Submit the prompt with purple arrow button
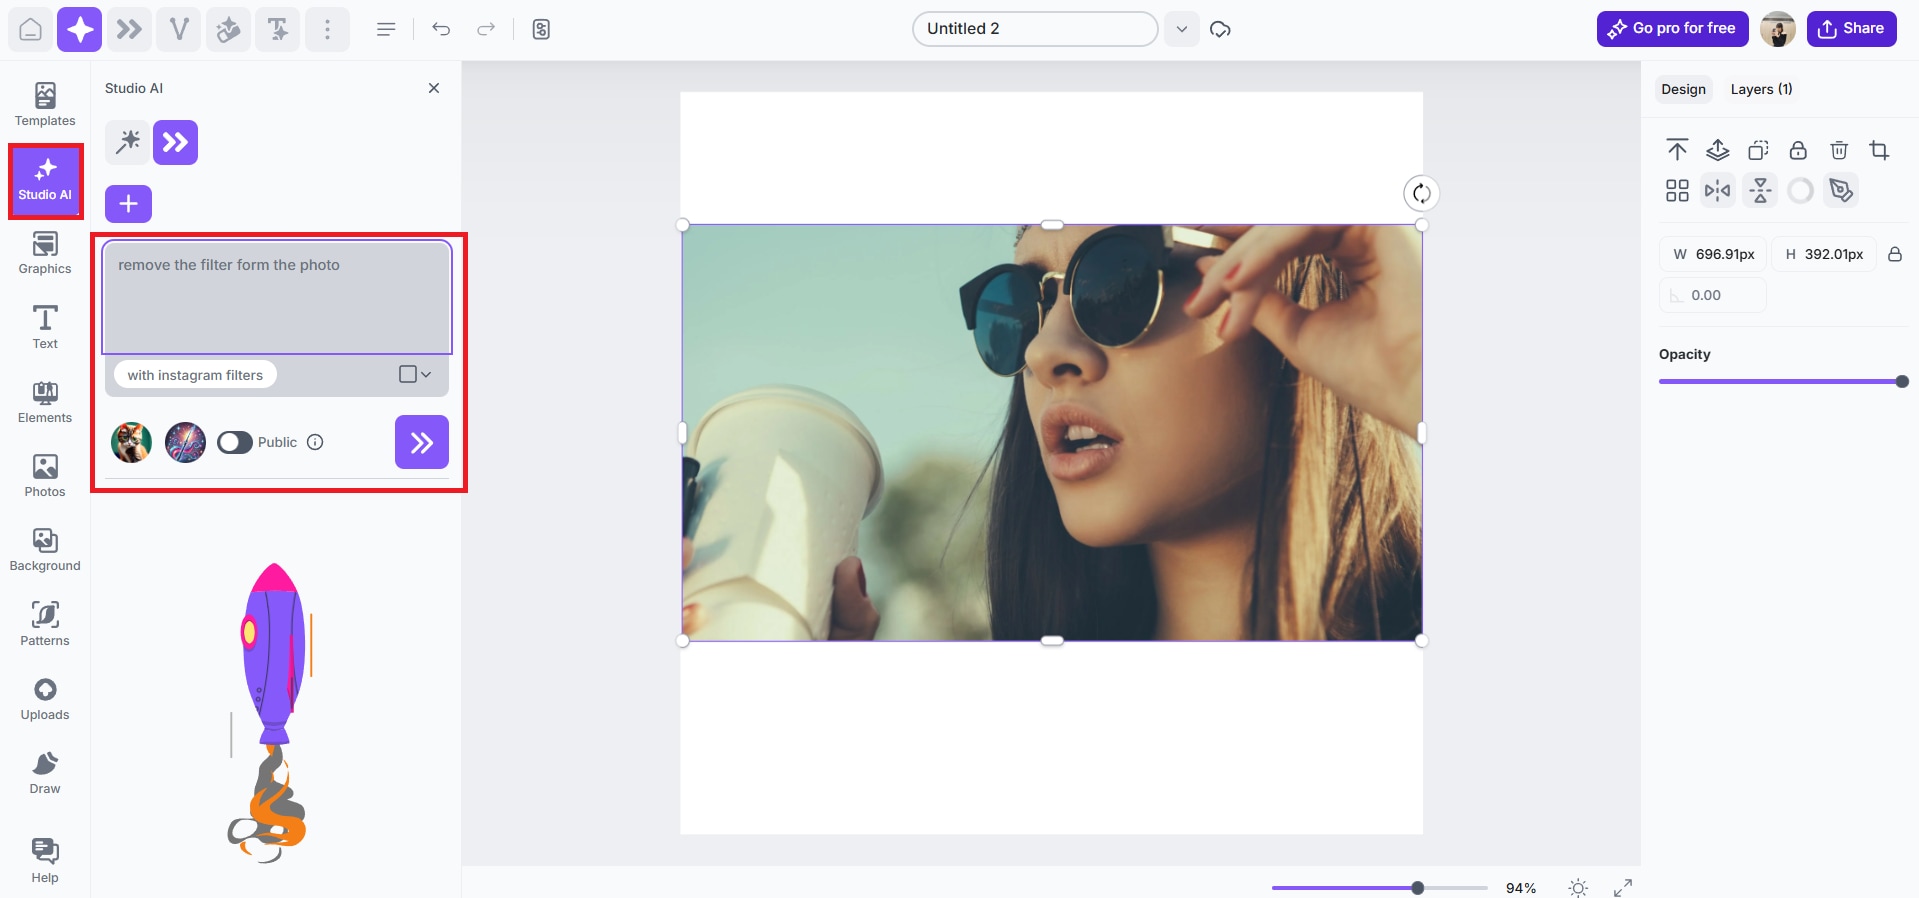 pyautogui.click(x=422, y=442)
